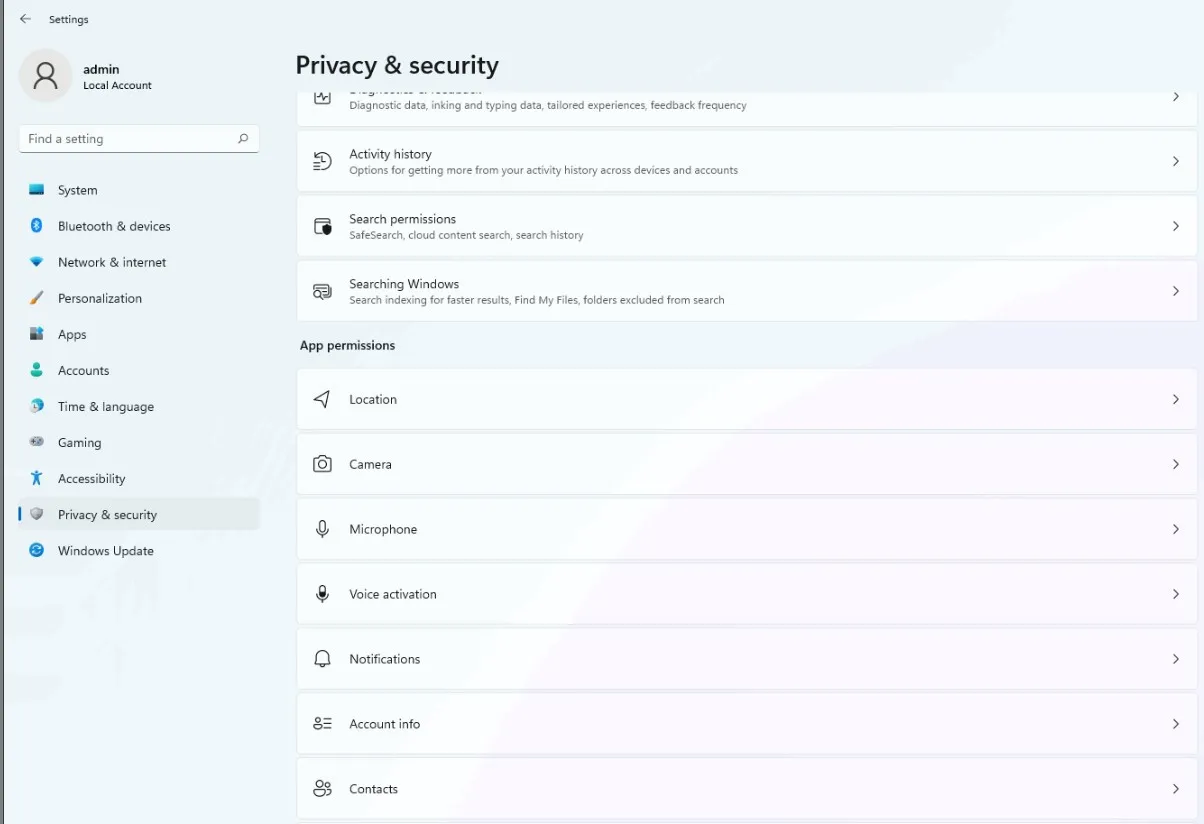Image resolution: width=1204 pixels, height=824 pixels.
Task: Open the Location permission row label
Action: tap(373, 399)
